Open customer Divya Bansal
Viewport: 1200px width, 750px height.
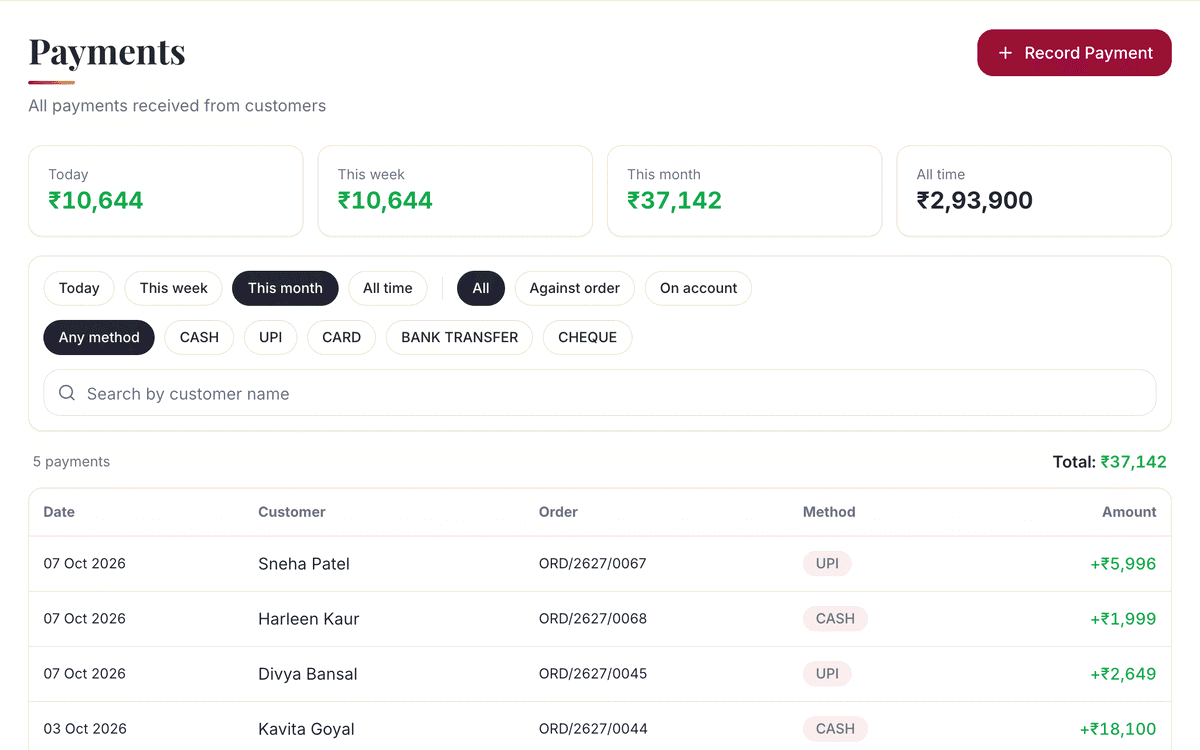click(308, 674)
